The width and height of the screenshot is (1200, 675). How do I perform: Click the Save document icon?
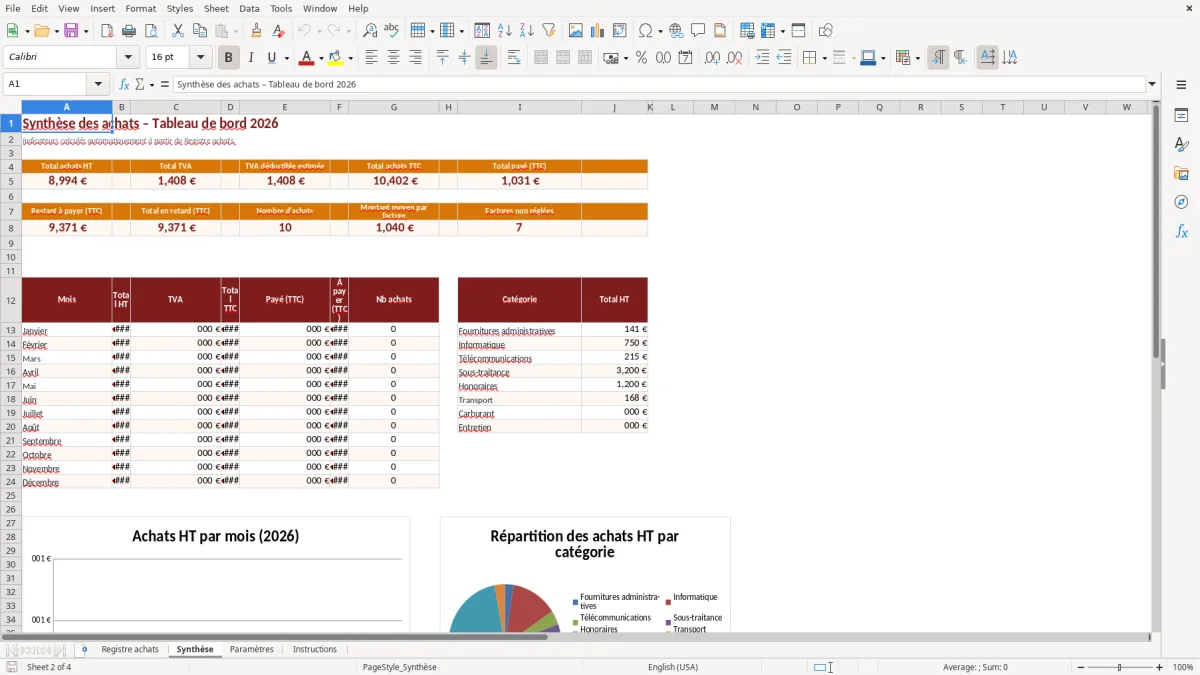point(71,31)
